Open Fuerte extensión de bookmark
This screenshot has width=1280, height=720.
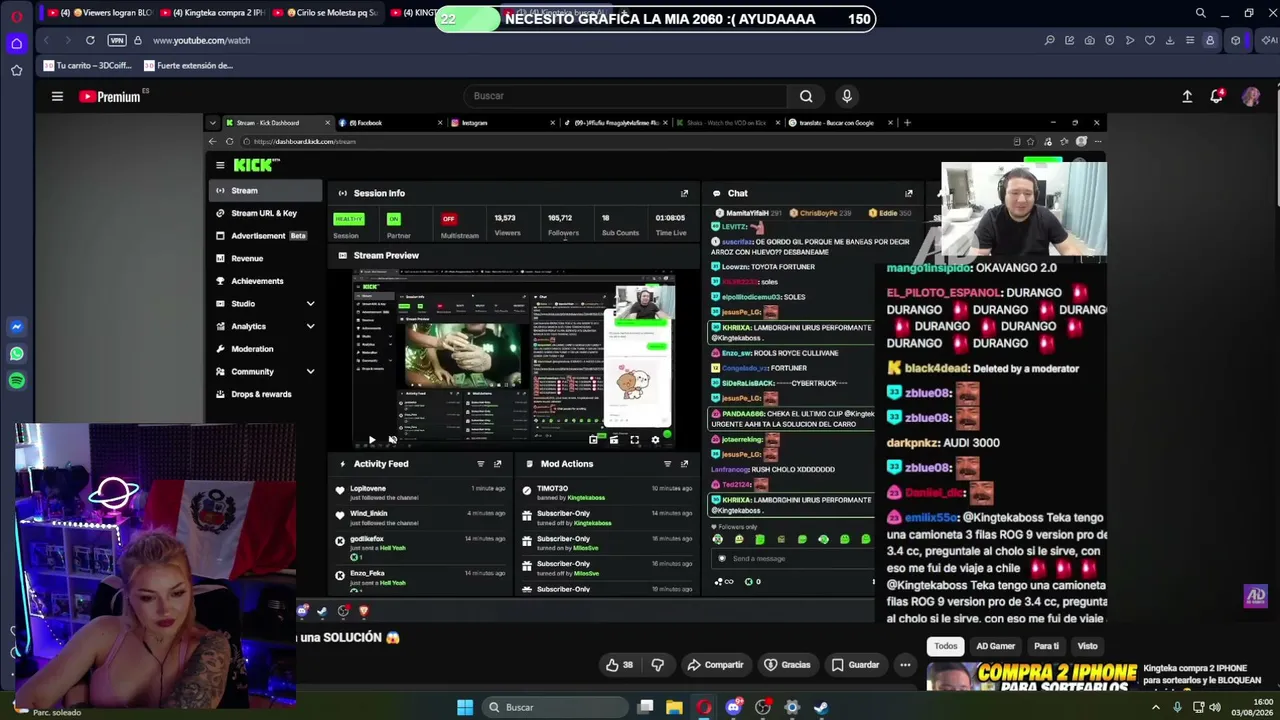pyautogui.click(x=188, y=66)
